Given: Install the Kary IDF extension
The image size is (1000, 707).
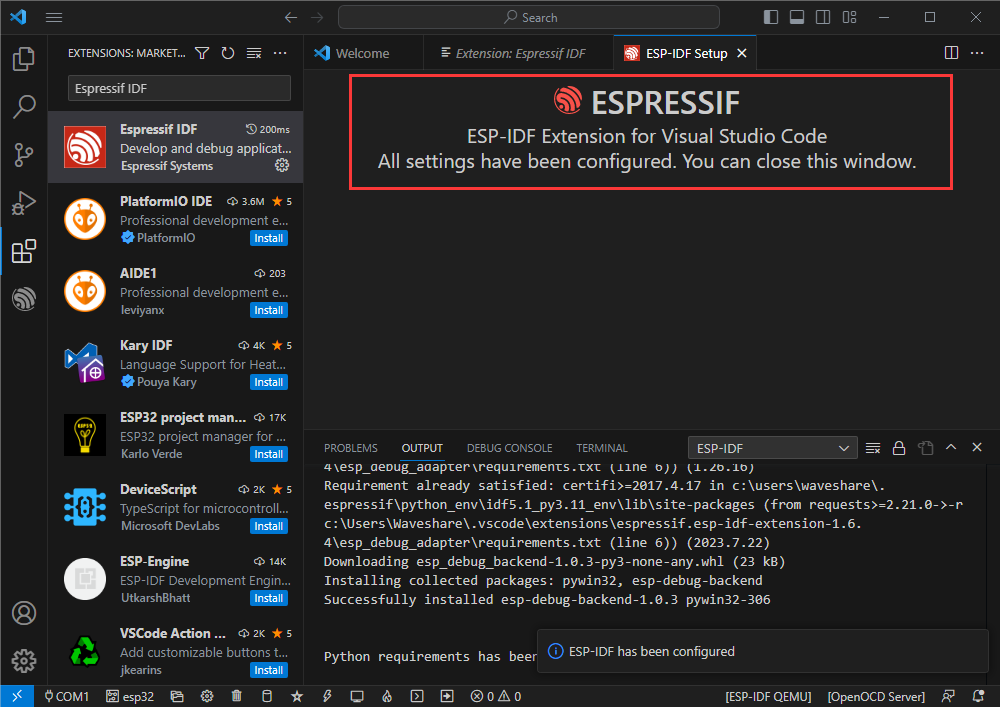Looking at the screenshot, I should click(269, 383).
